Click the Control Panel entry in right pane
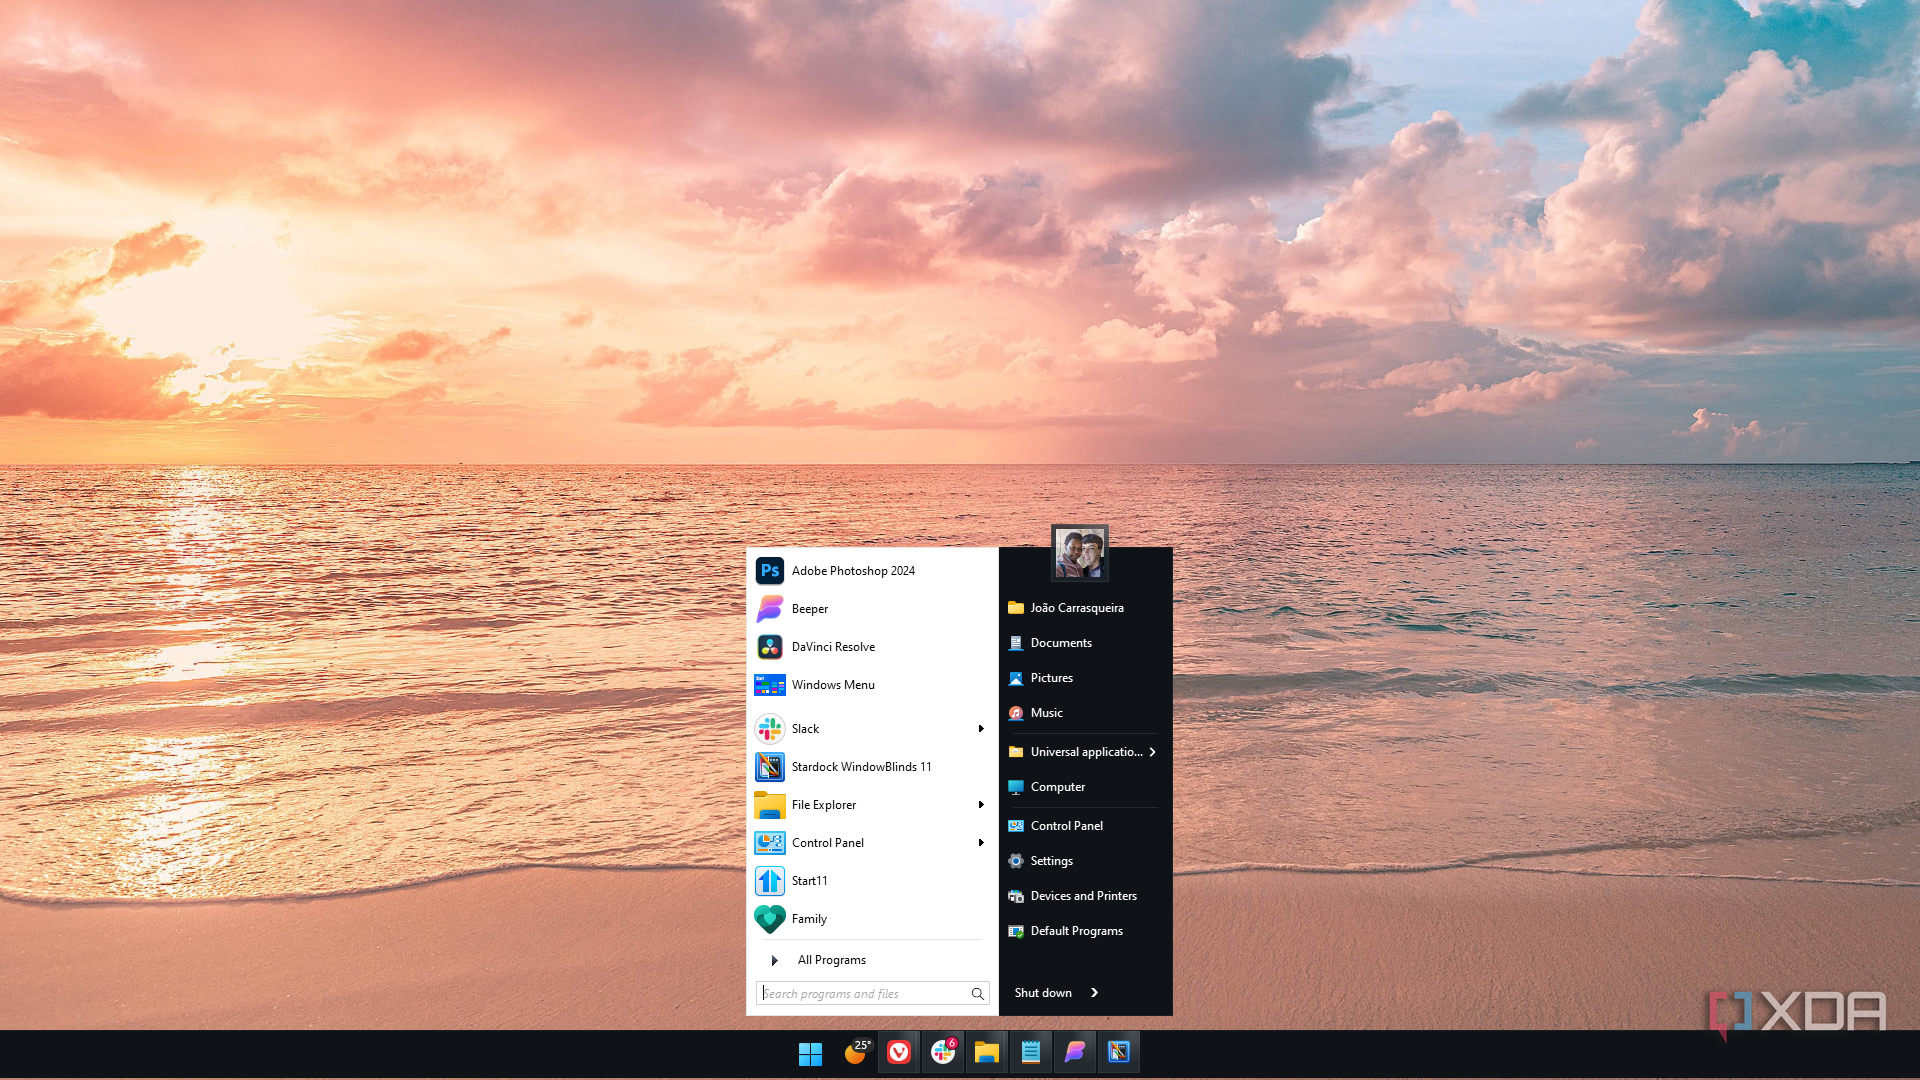Image resolution: width=1920 pixels, height=1080 pixels. [x=1085, y=826]
